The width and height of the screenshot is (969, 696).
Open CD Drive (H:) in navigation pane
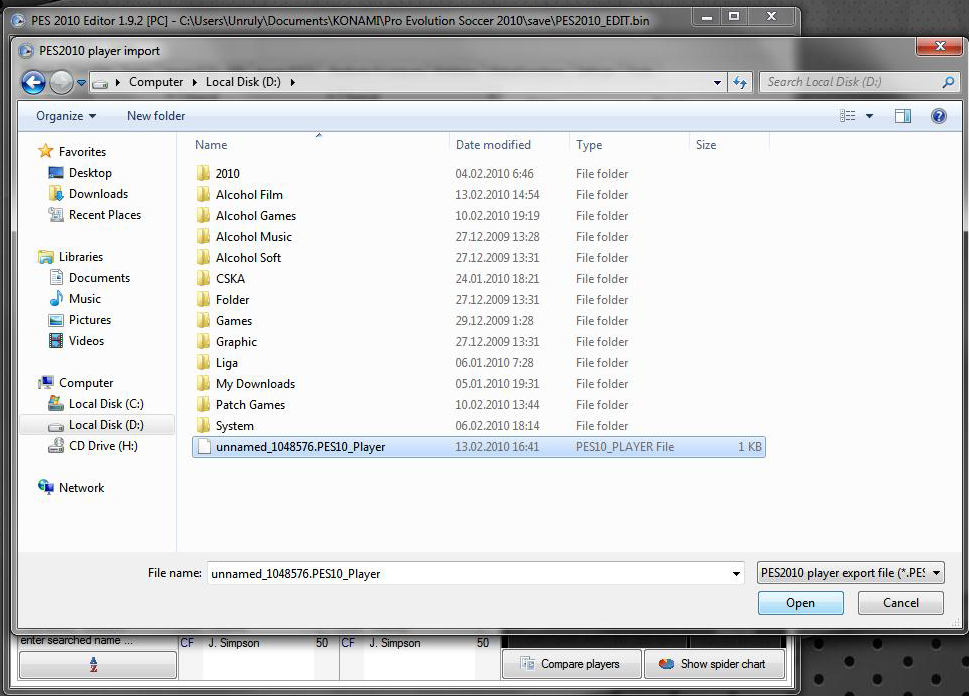(x=103, y=446)
